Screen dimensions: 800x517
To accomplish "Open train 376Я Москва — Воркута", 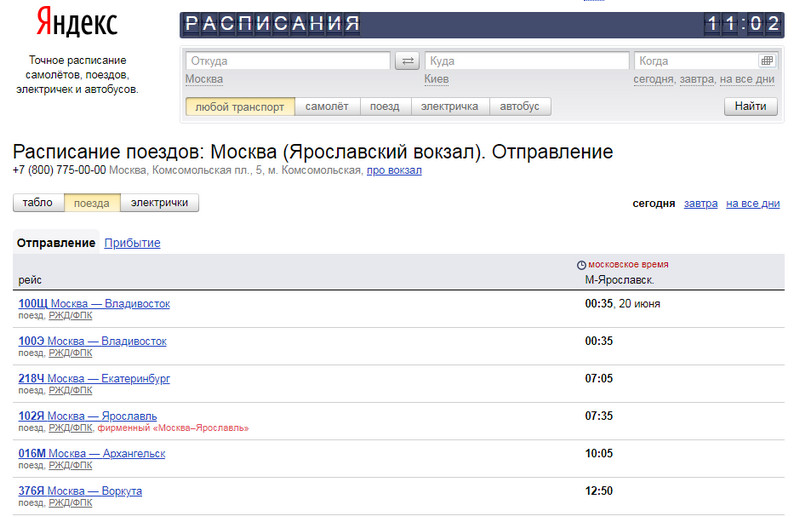I will (80, 491).
